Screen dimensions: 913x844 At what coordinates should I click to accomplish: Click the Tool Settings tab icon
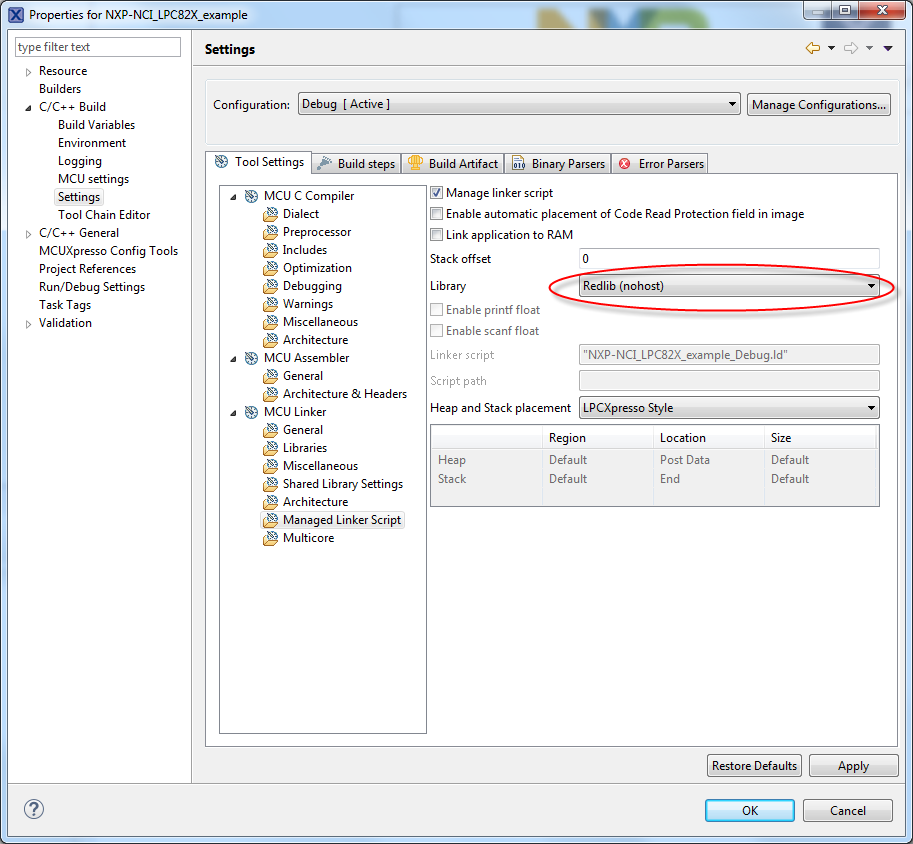pyautogui.click(x=221, y=162)
